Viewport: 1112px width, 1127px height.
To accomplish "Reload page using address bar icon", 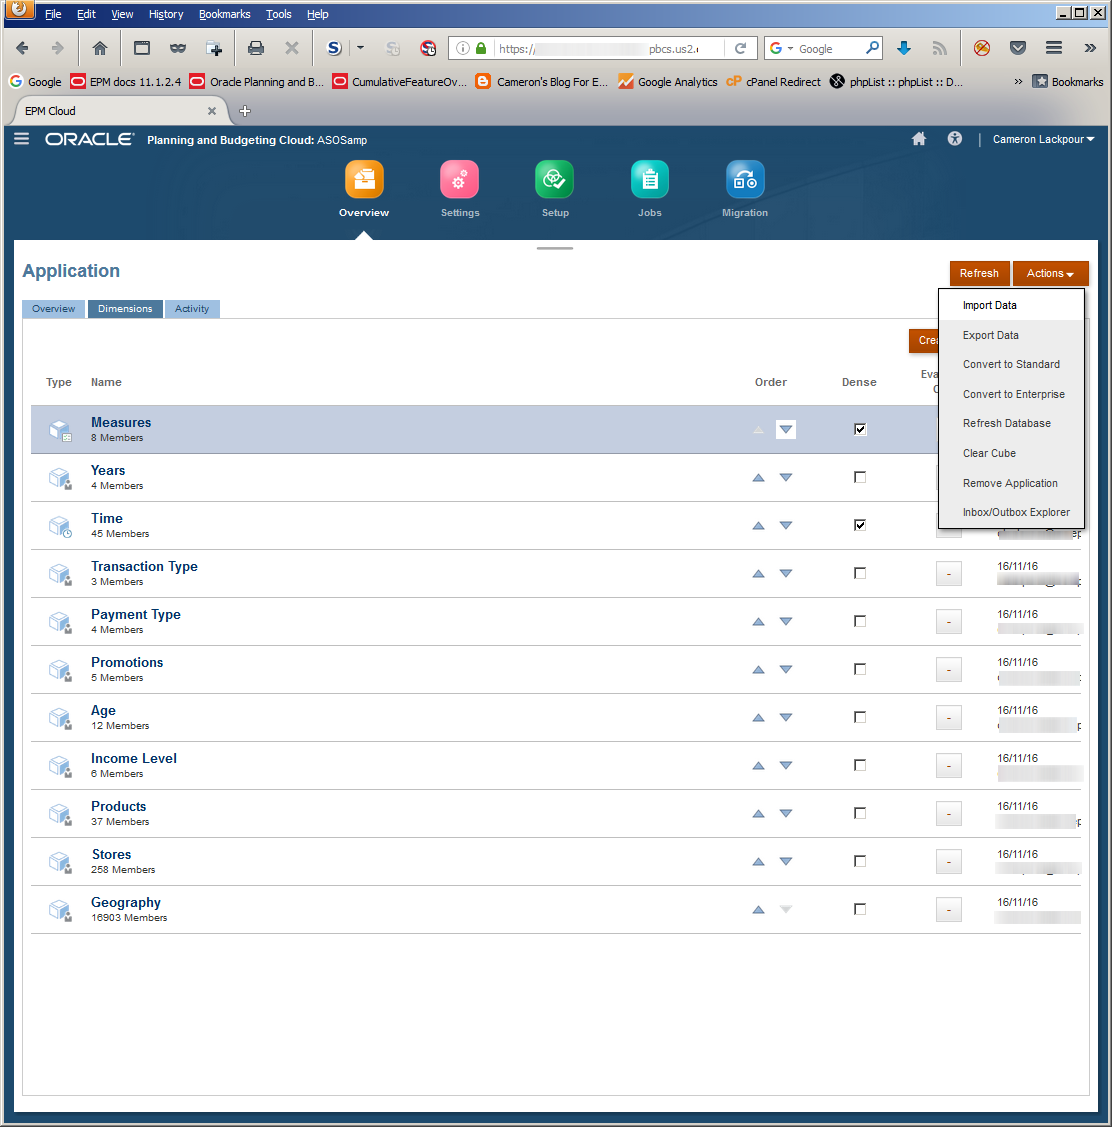I will point(740,48).
